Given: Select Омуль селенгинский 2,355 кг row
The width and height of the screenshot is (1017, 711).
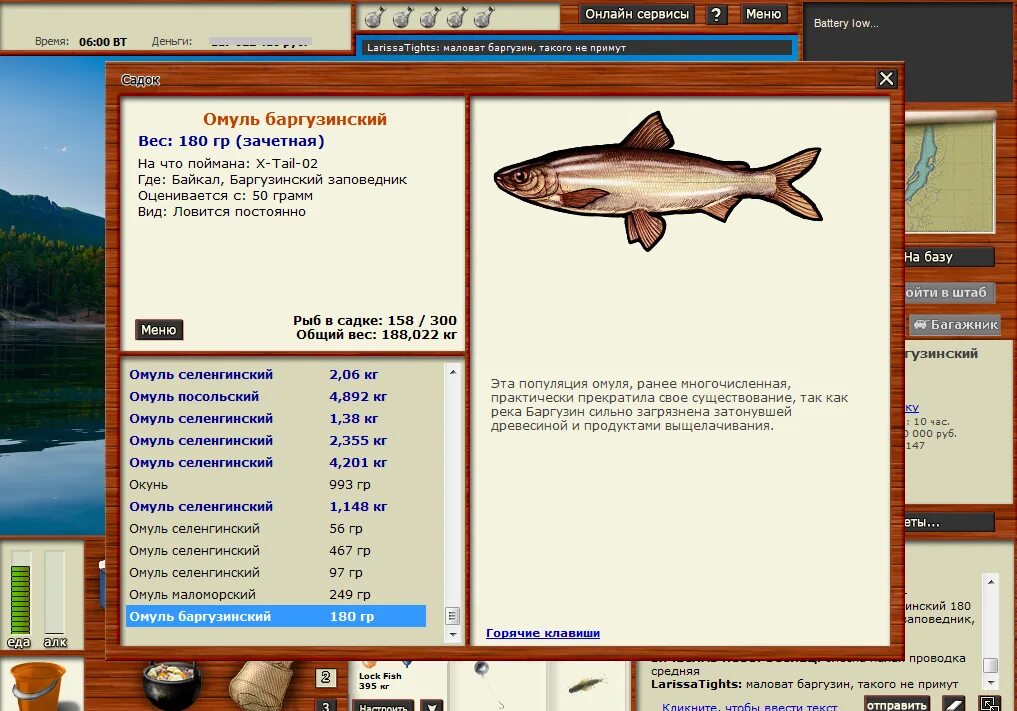Looking at the screenshot, I should [276, 440].
